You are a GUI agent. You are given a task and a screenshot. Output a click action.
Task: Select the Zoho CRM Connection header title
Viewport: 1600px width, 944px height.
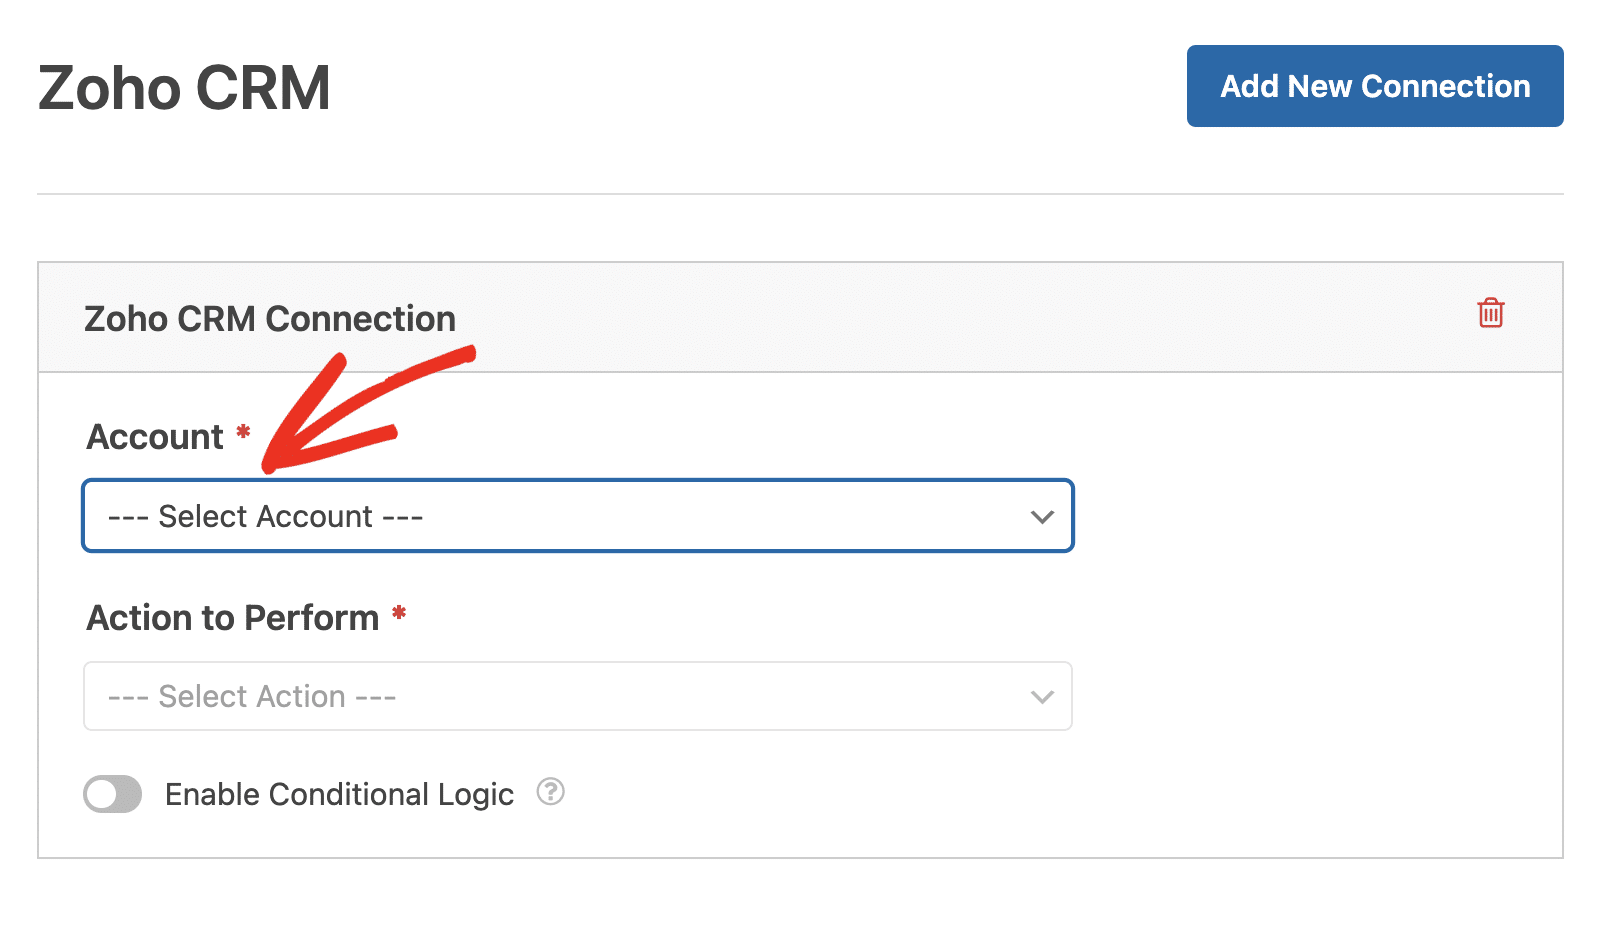pyautogui.click(x=270, y=319)
